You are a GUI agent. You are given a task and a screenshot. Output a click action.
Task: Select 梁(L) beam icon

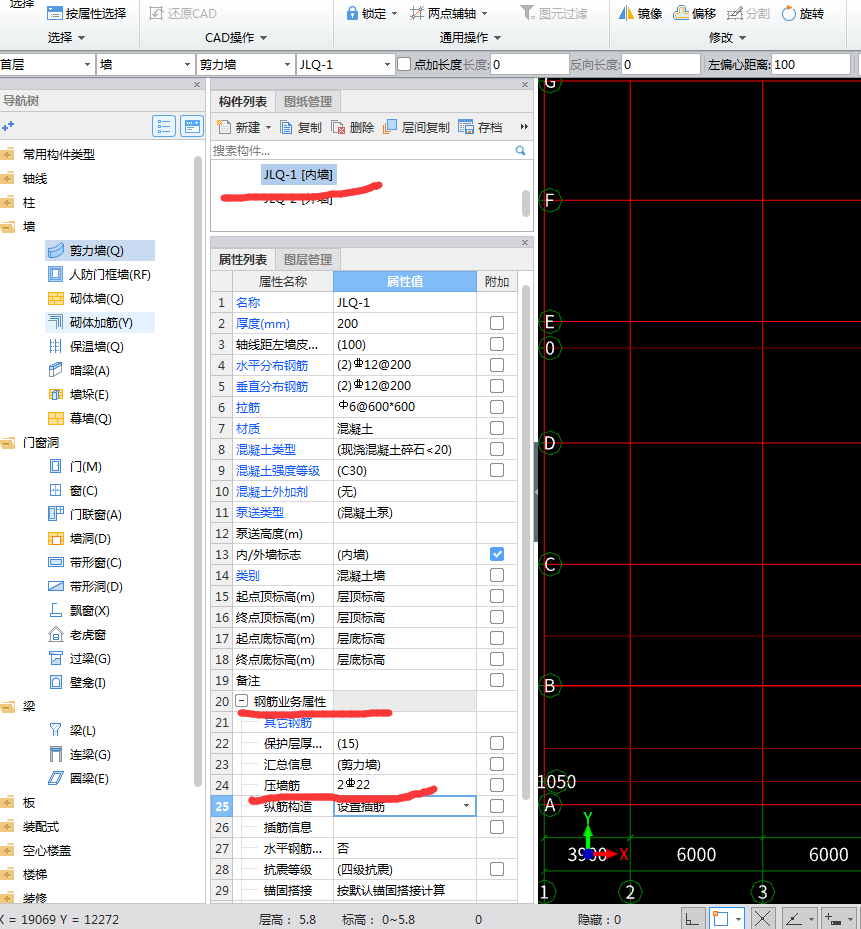click(x=56, y=731)
